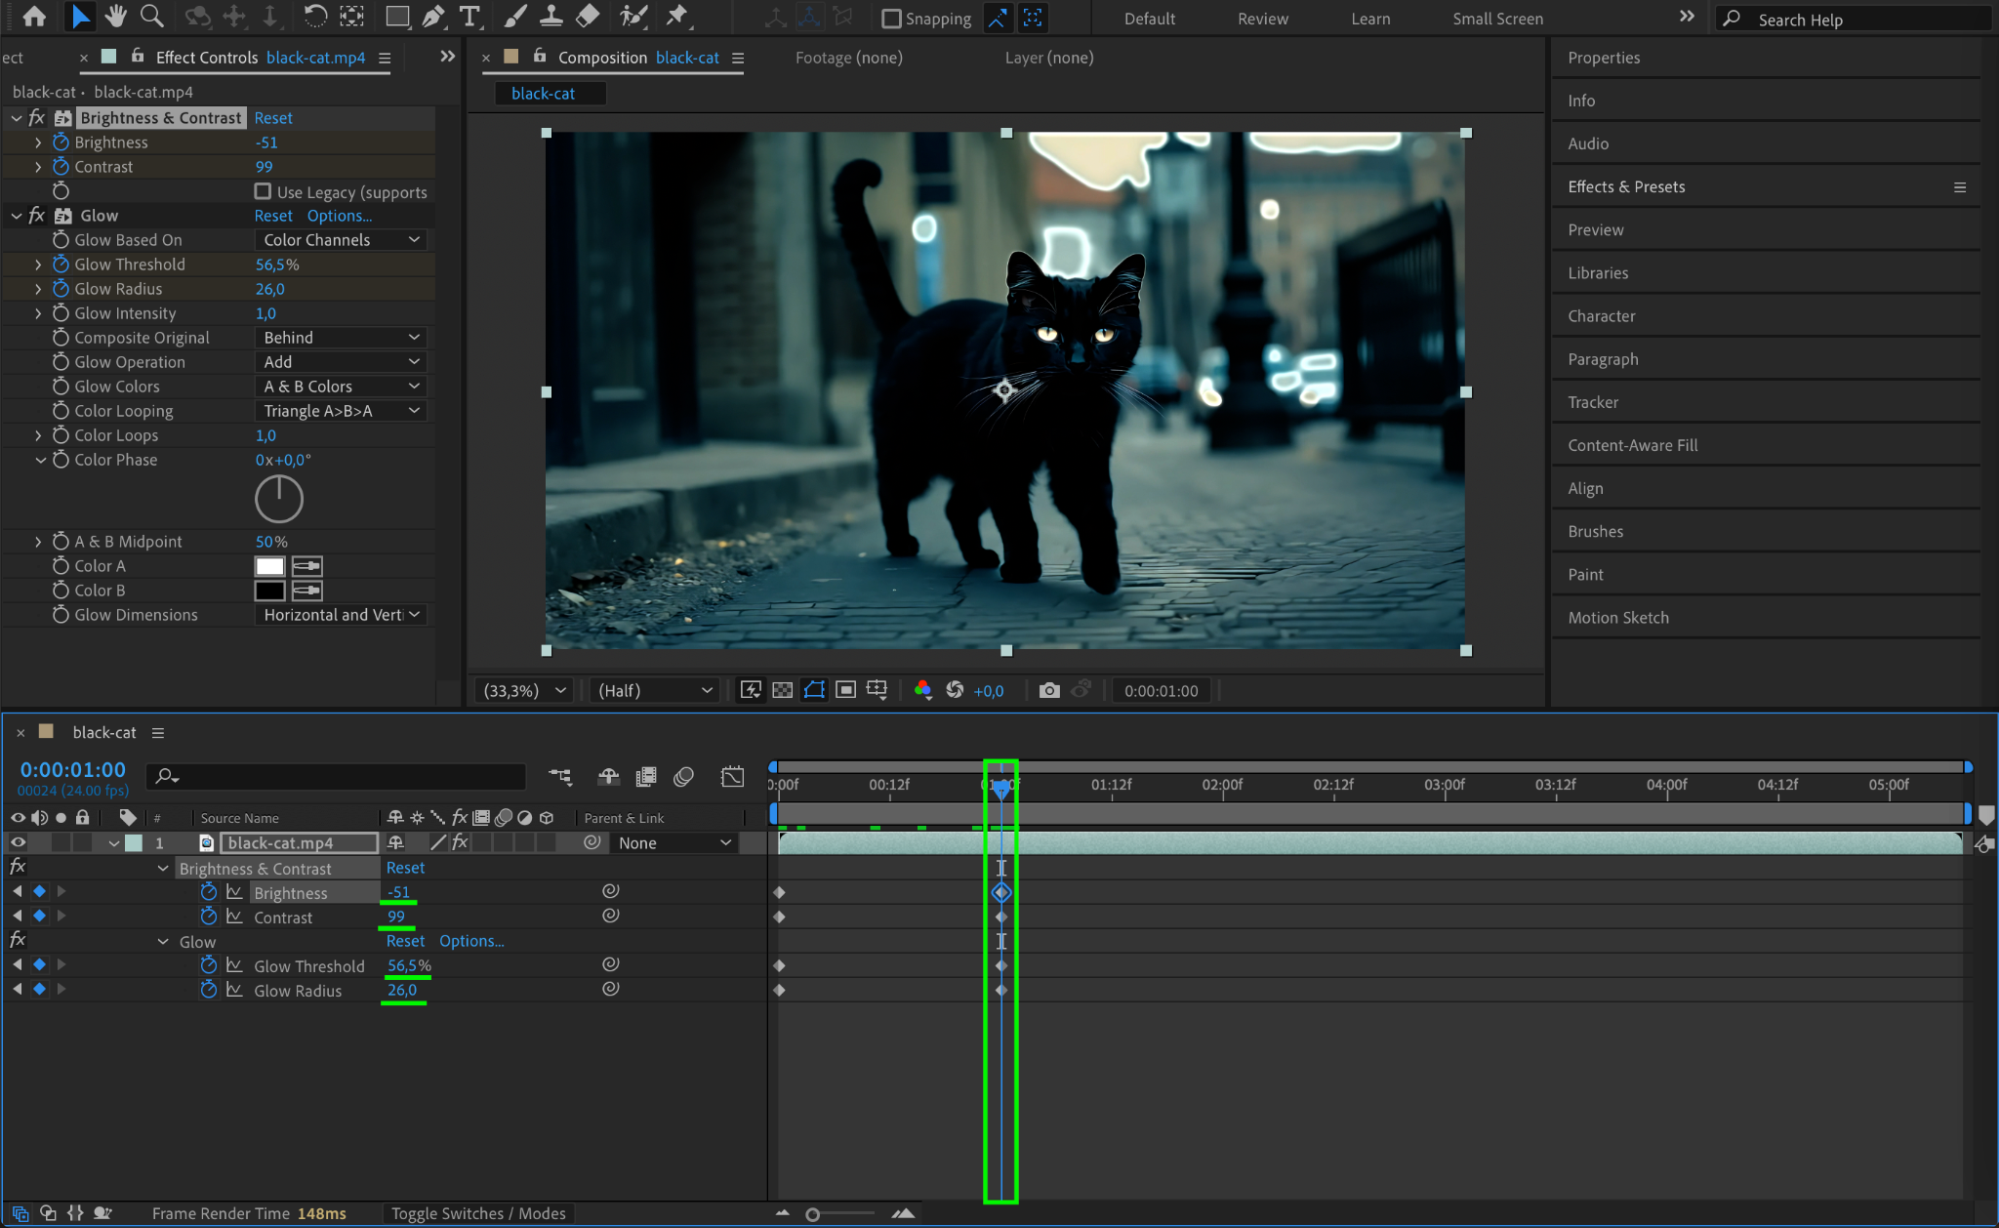Viewport: 1999px width, 1228px height.
Task: Open the Effects & Presets panel
Action: coord(1626,187)
